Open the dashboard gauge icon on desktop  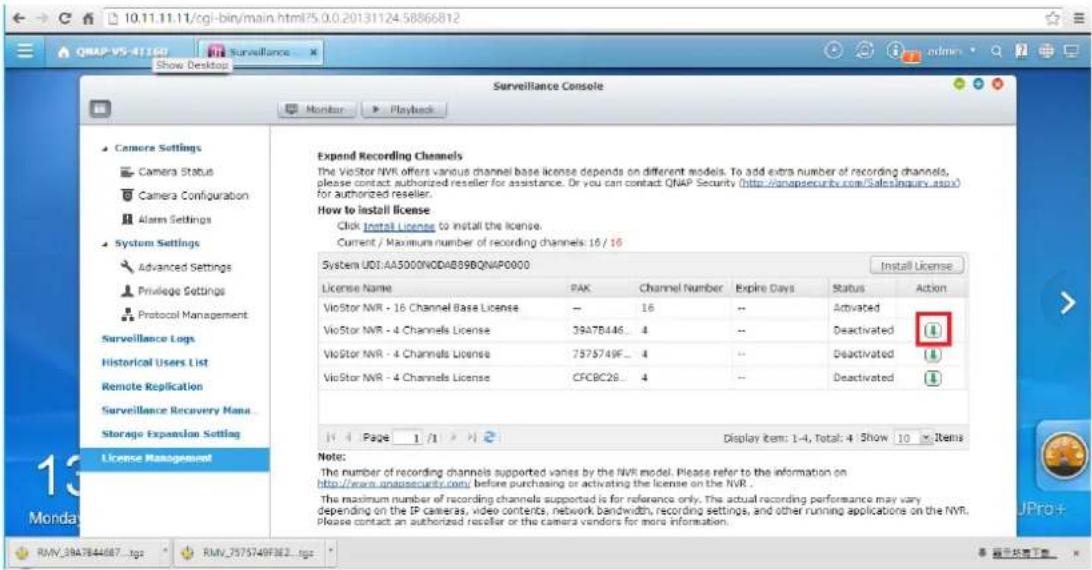(x=1063, y=456)
